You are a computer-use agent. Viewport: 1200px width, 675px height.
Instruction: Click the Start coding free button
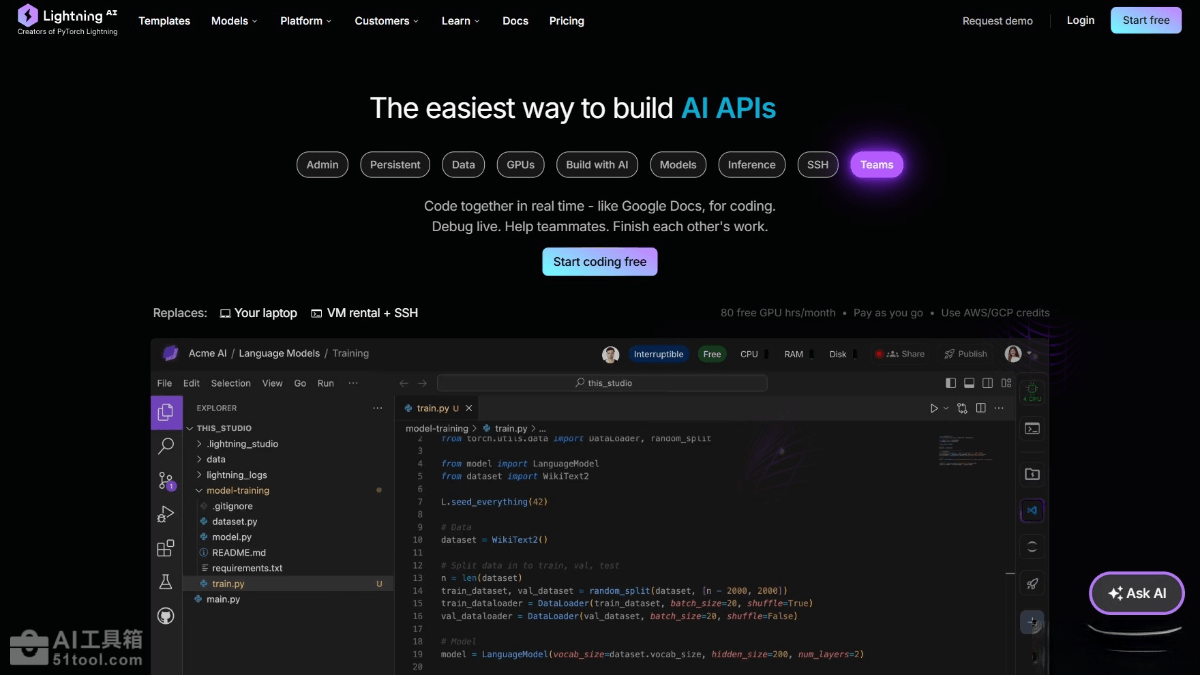600,262
